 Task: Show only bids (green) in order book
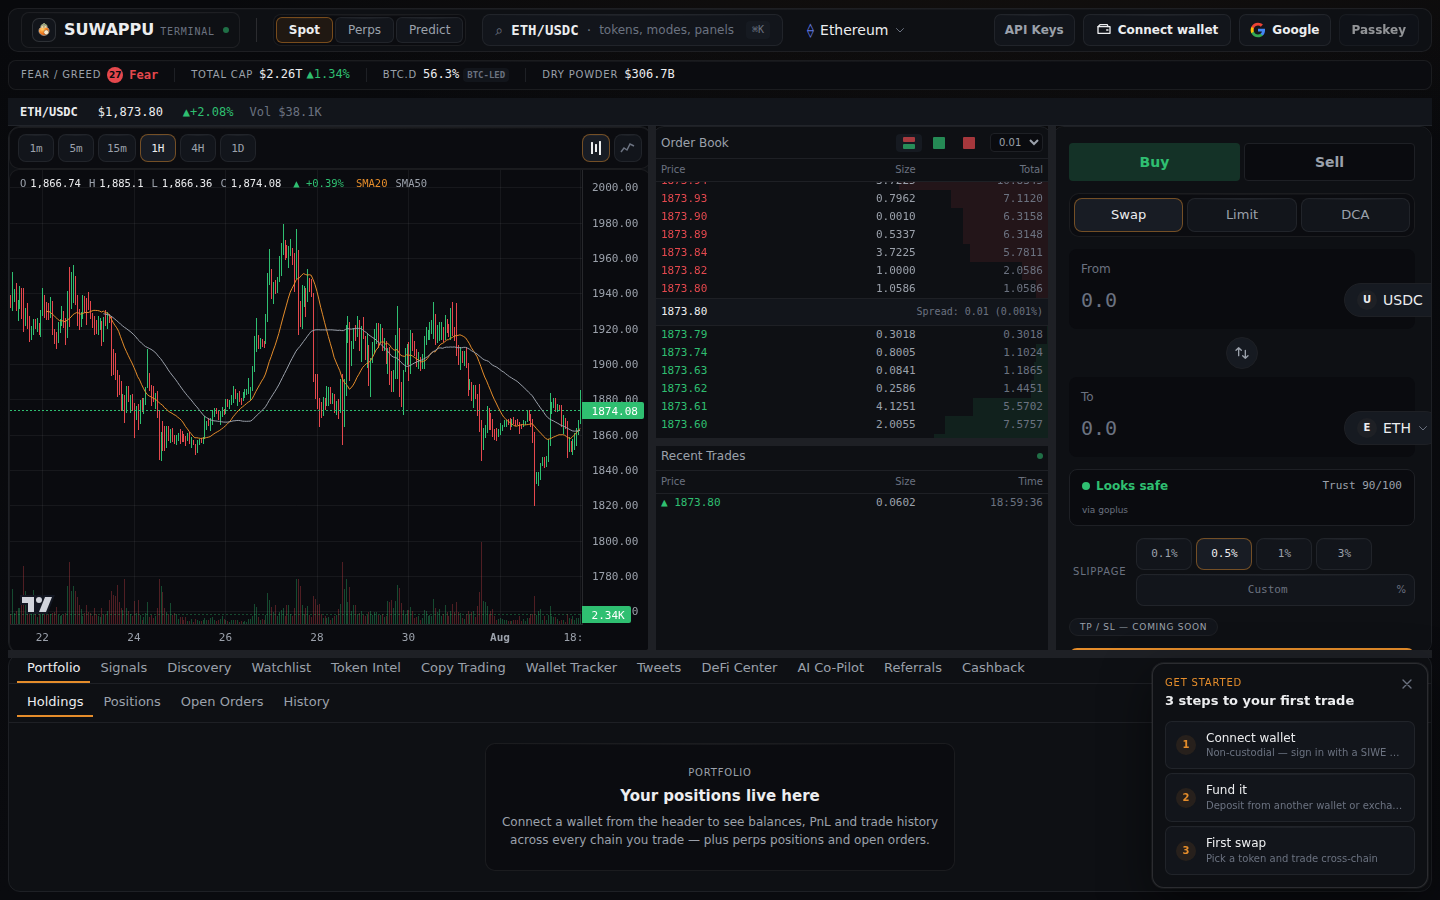pos(939,143)
